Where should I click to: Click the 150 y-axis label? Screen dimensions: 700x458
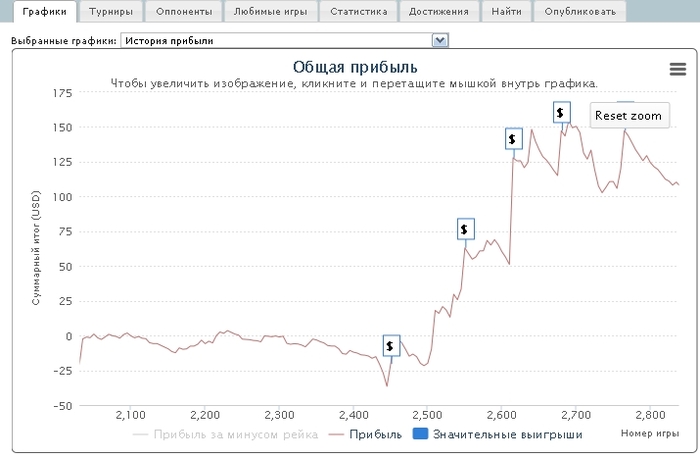pyautogui.click(x=62, y=128)
